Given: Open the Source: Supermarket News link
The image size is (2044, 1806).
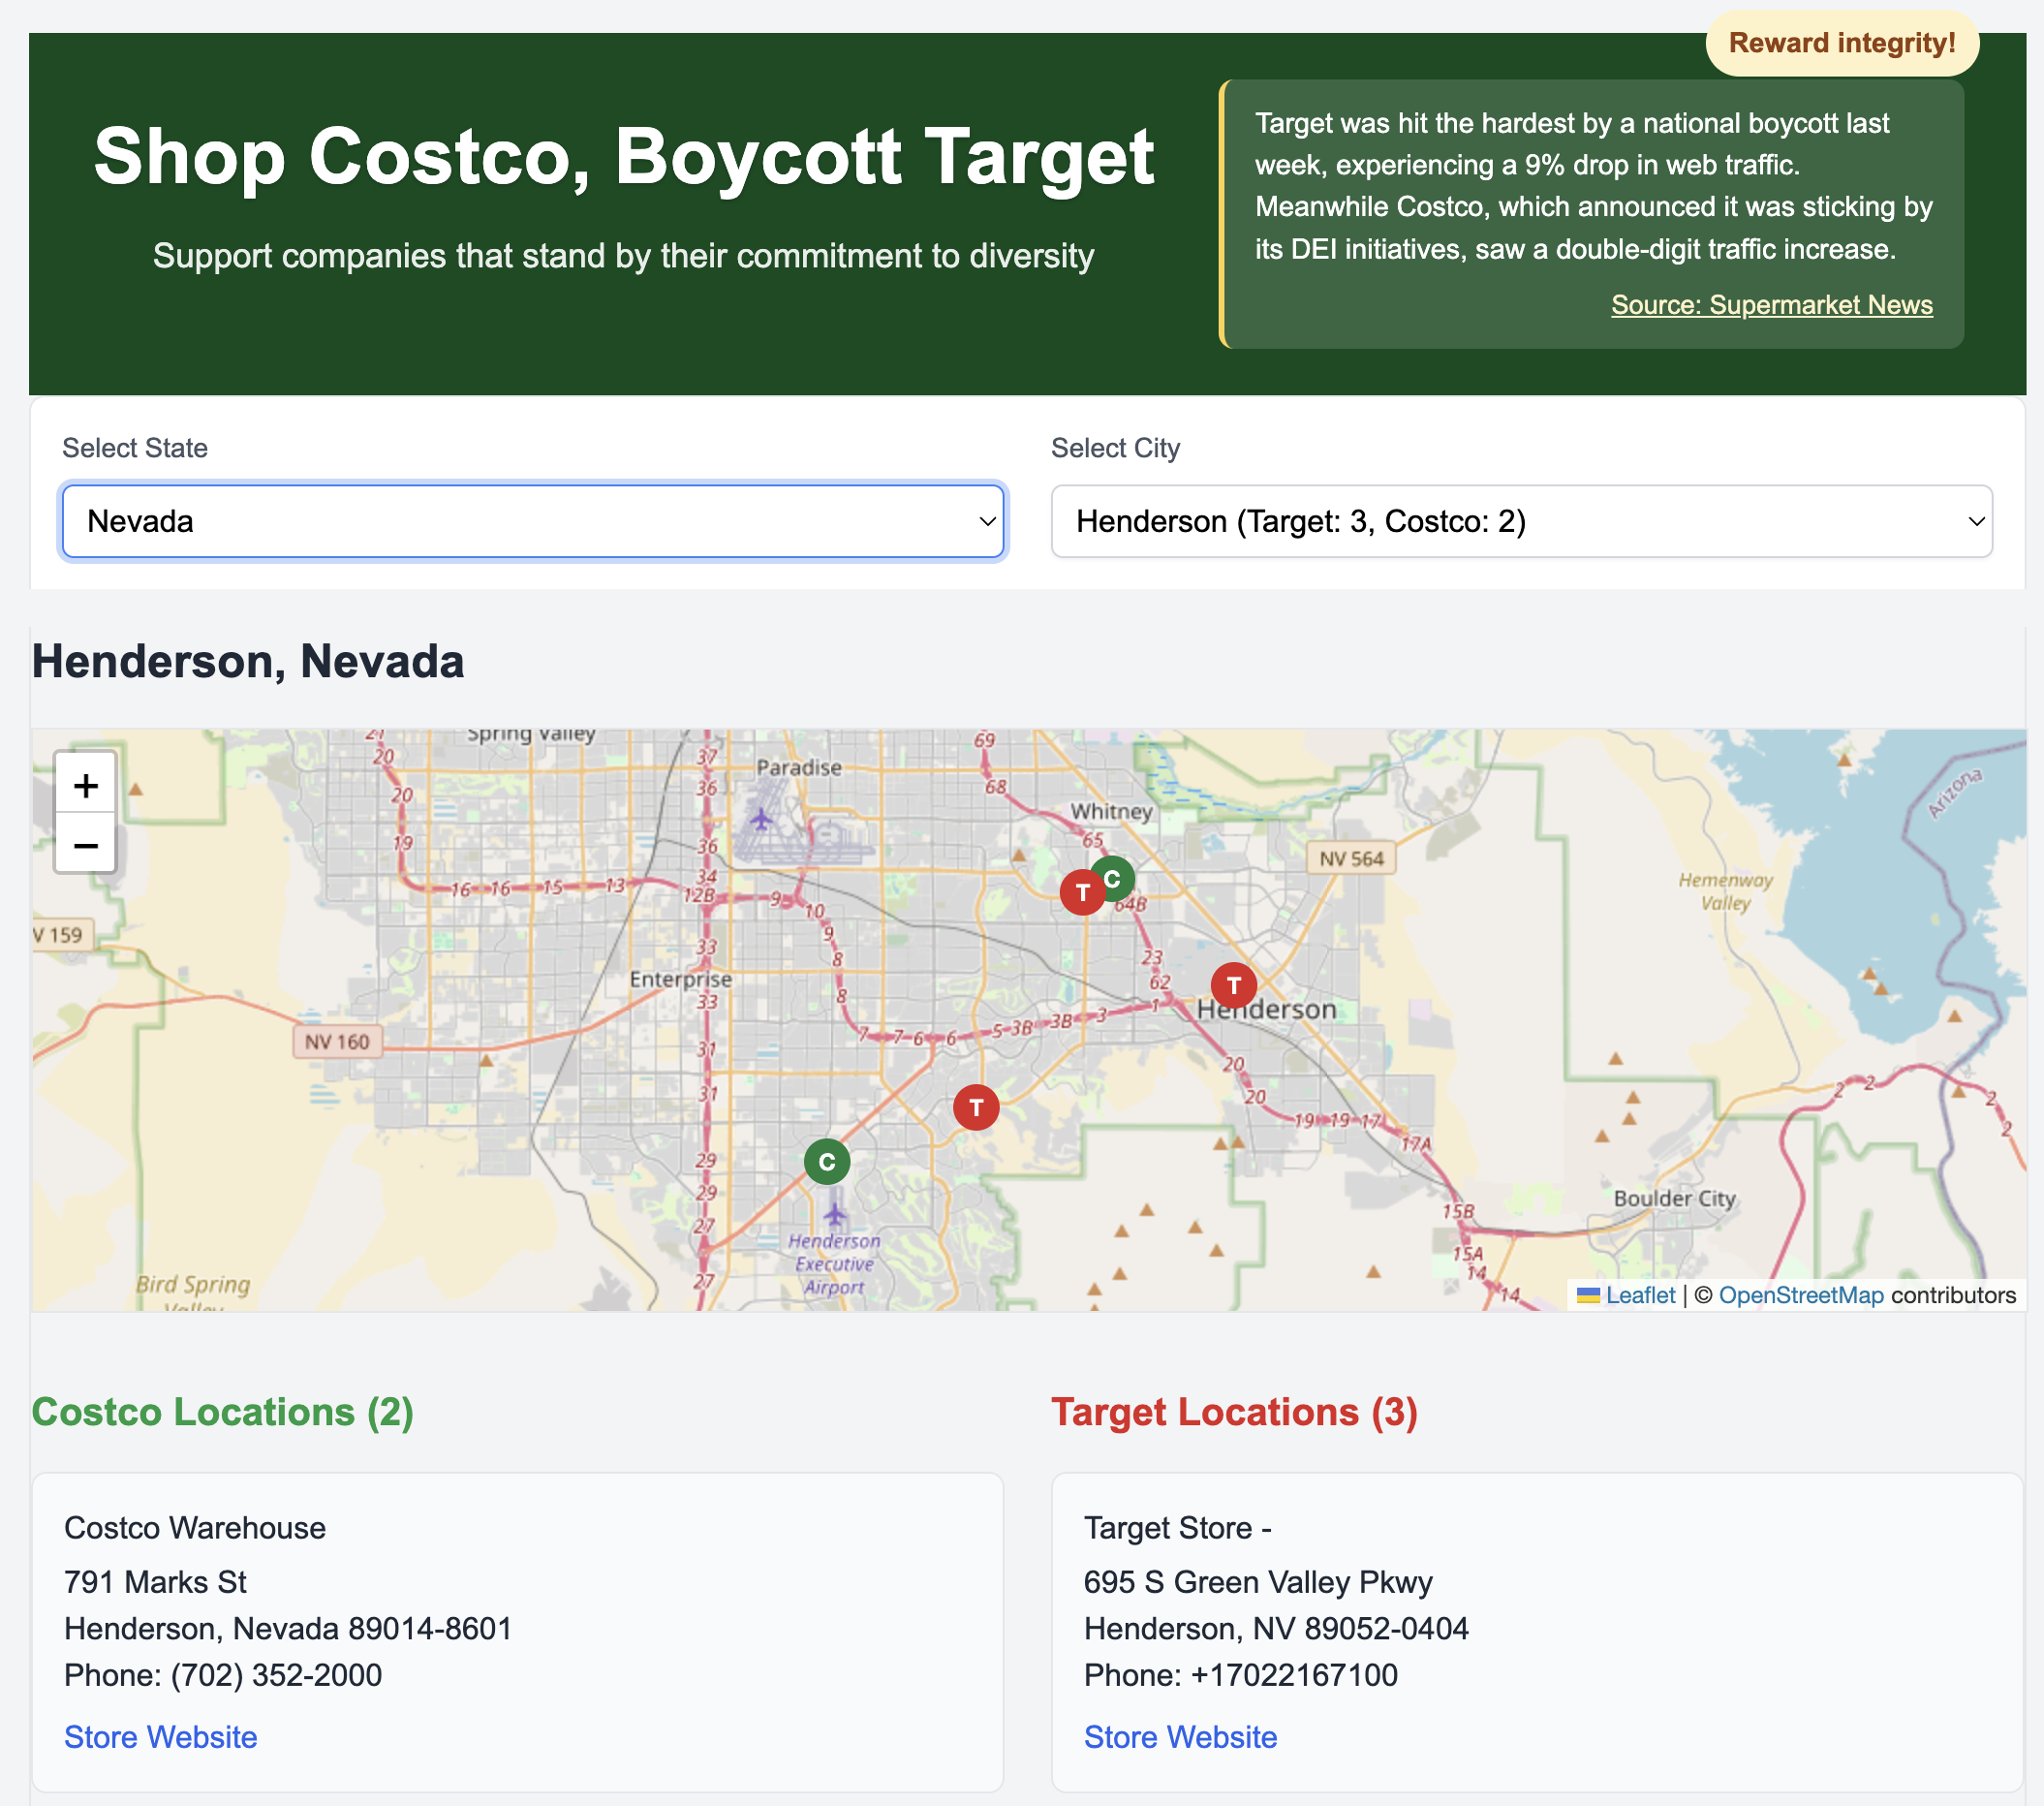Looking at the screenshot, I should point(1772,305).
